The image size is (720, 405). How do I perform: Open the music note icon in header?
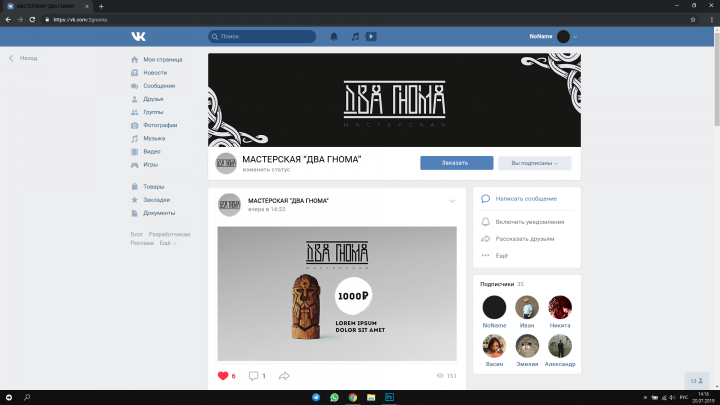355,36
